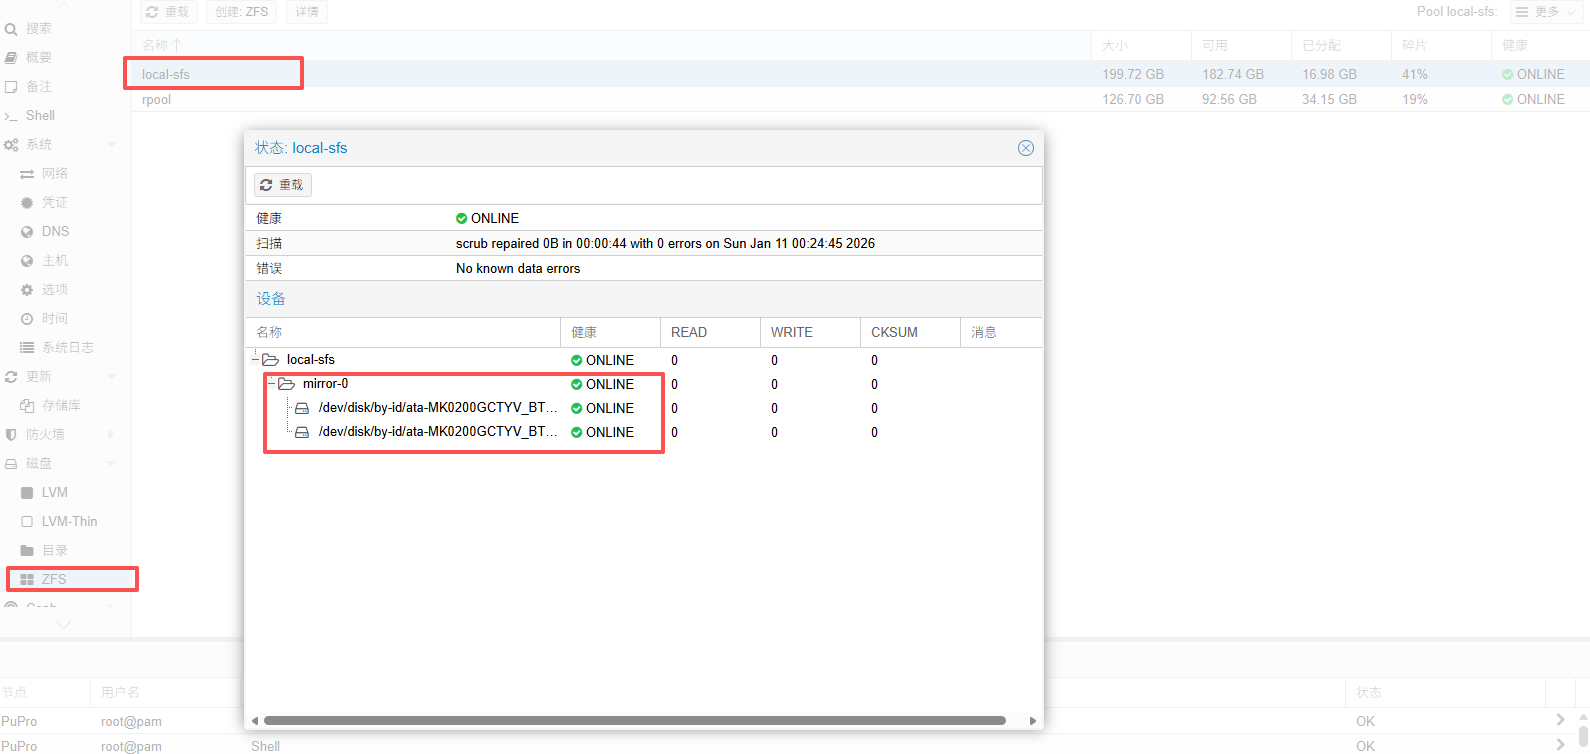The width and height of the screenshot is (1590, 754).
Task: Open 网络 network settings in sidebar
Action: 54,174
